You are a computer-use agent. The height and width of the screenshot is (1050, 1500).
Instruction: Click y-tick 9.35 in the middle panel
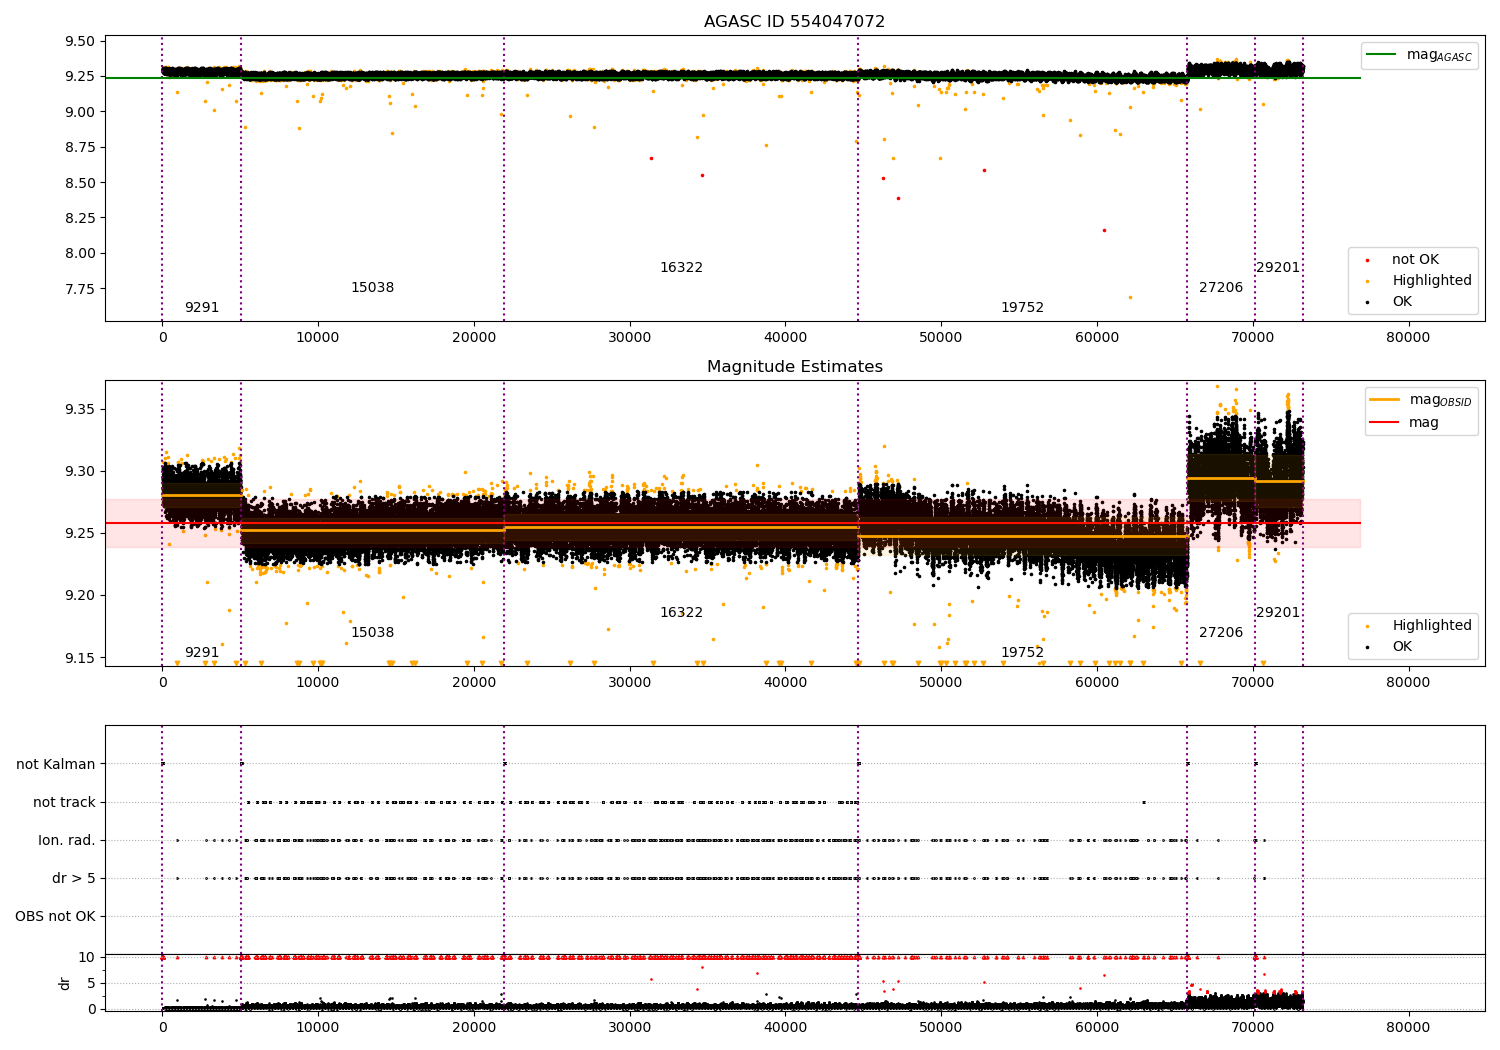click(80, 409)
